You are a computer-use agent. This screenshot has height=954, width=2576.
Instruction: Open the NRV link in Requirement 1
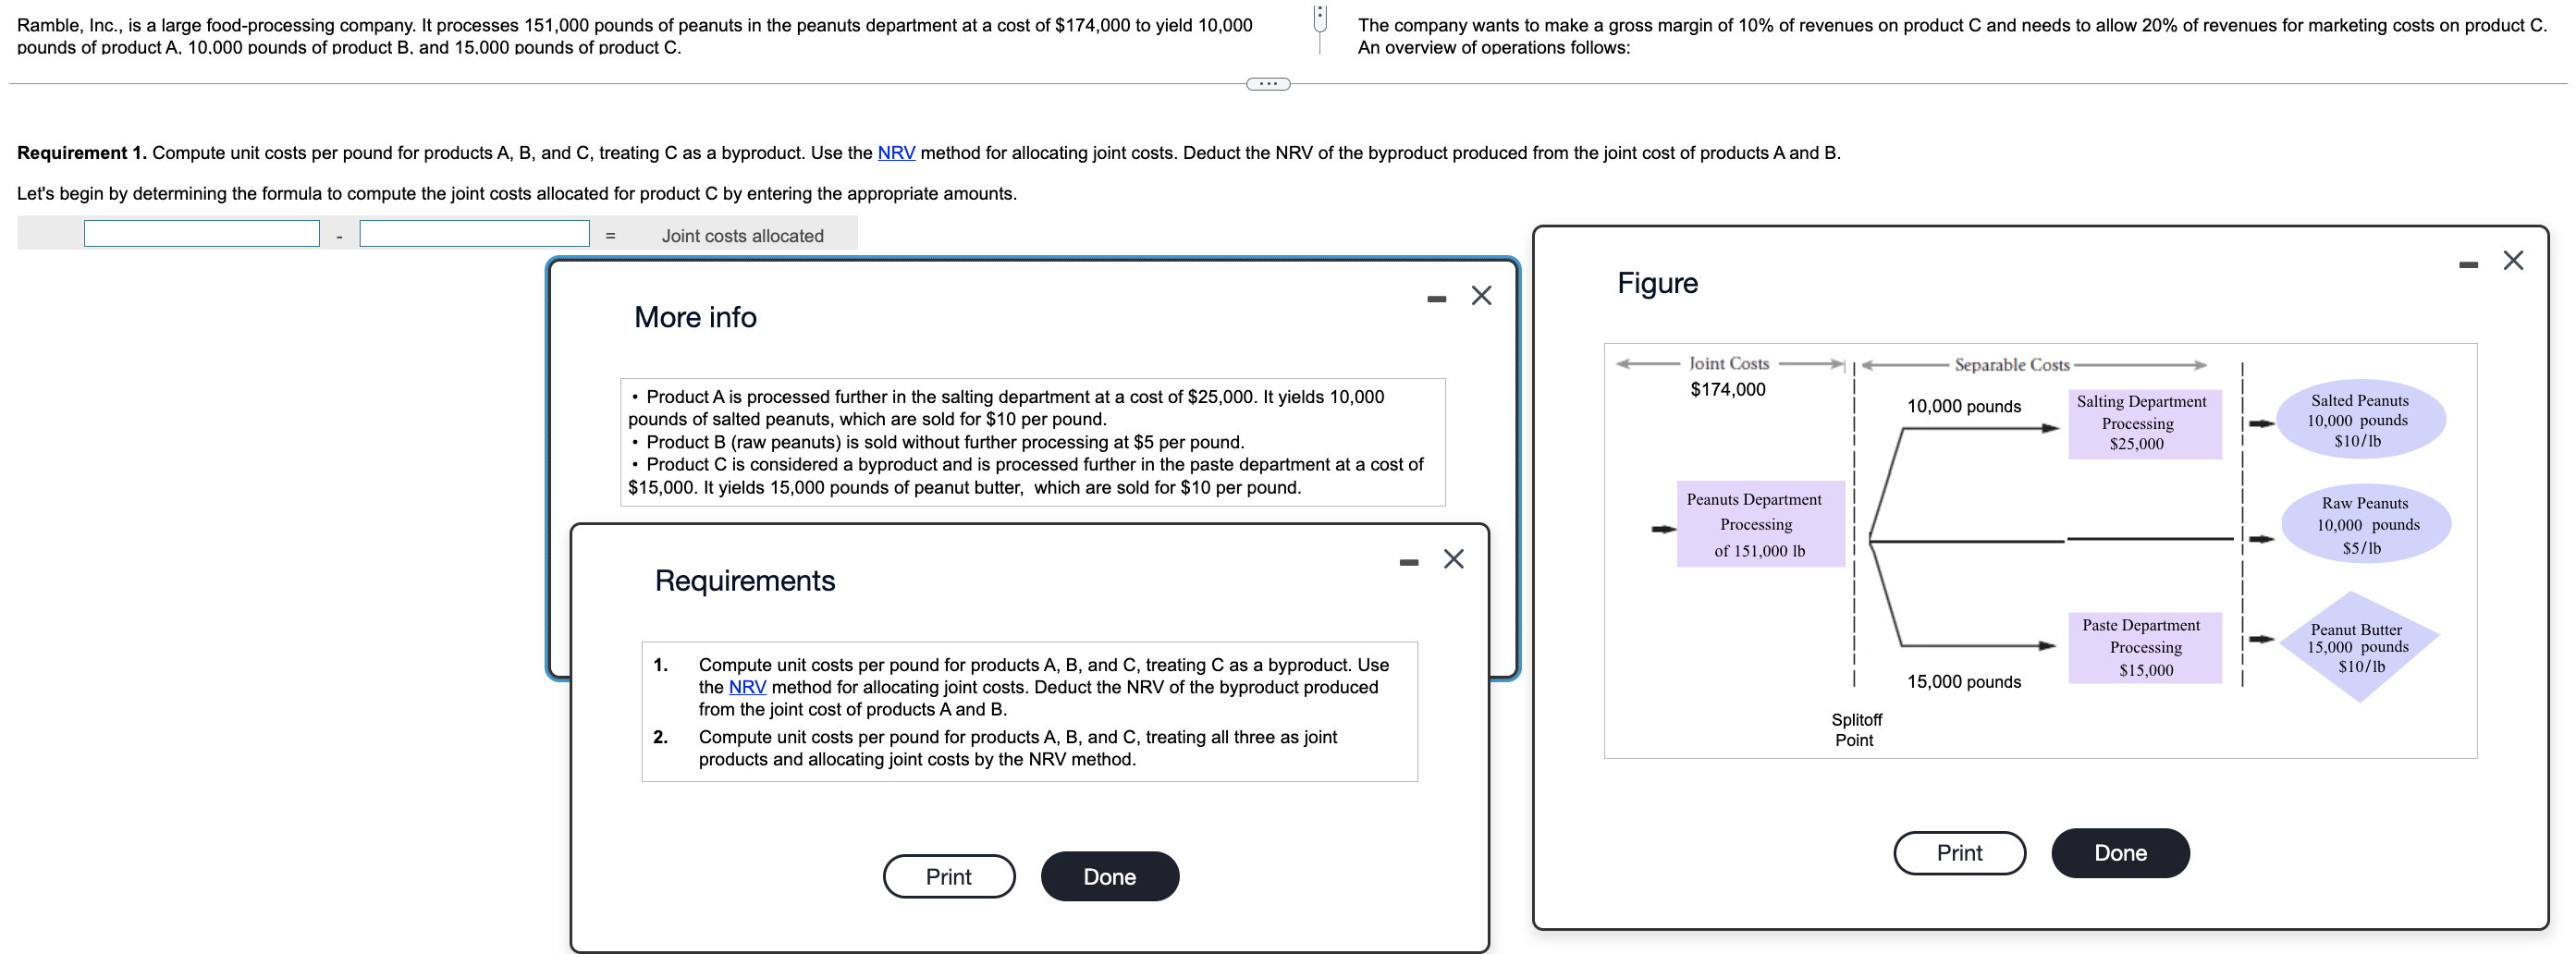(x=896, y=153)
